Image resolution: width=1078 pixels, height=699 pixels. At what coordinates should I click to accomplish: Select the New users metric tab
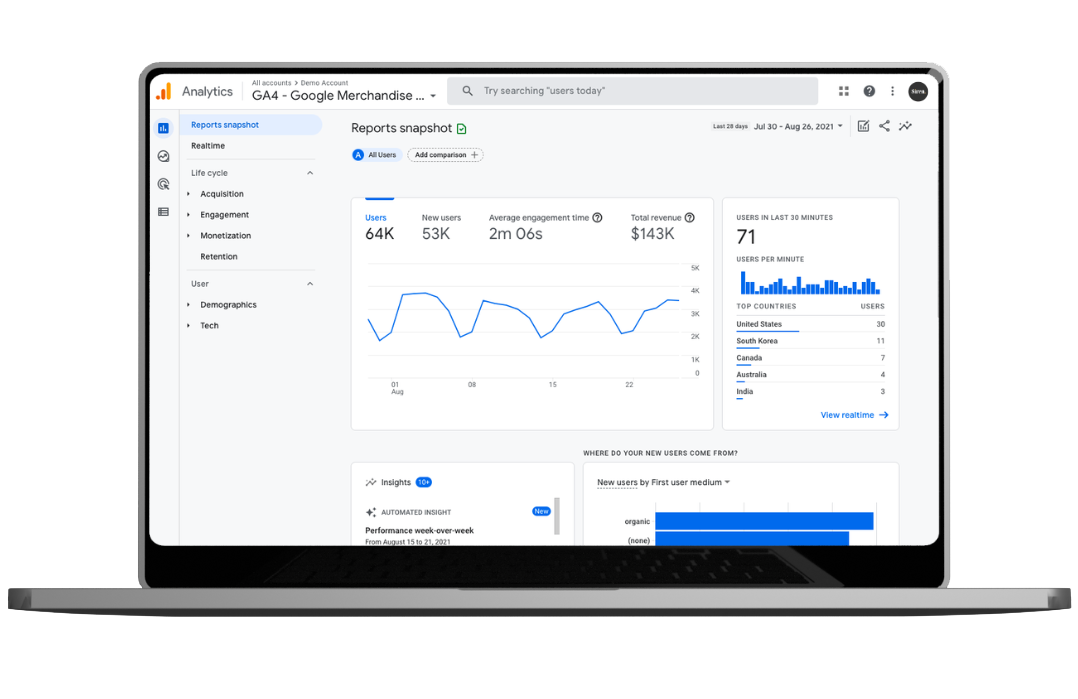coord(441,227)
